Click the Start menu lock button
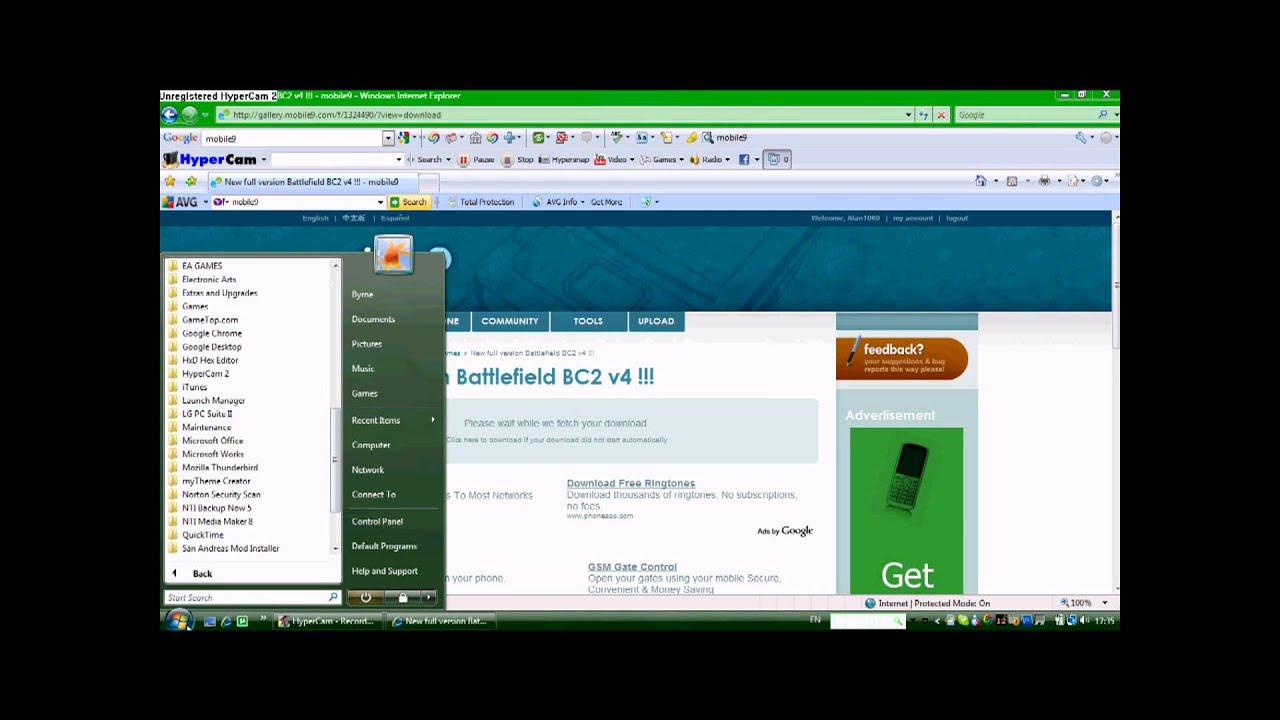The width and height of the screenshot is (1280, 720). pyautogui.click(x=402, y=597)
